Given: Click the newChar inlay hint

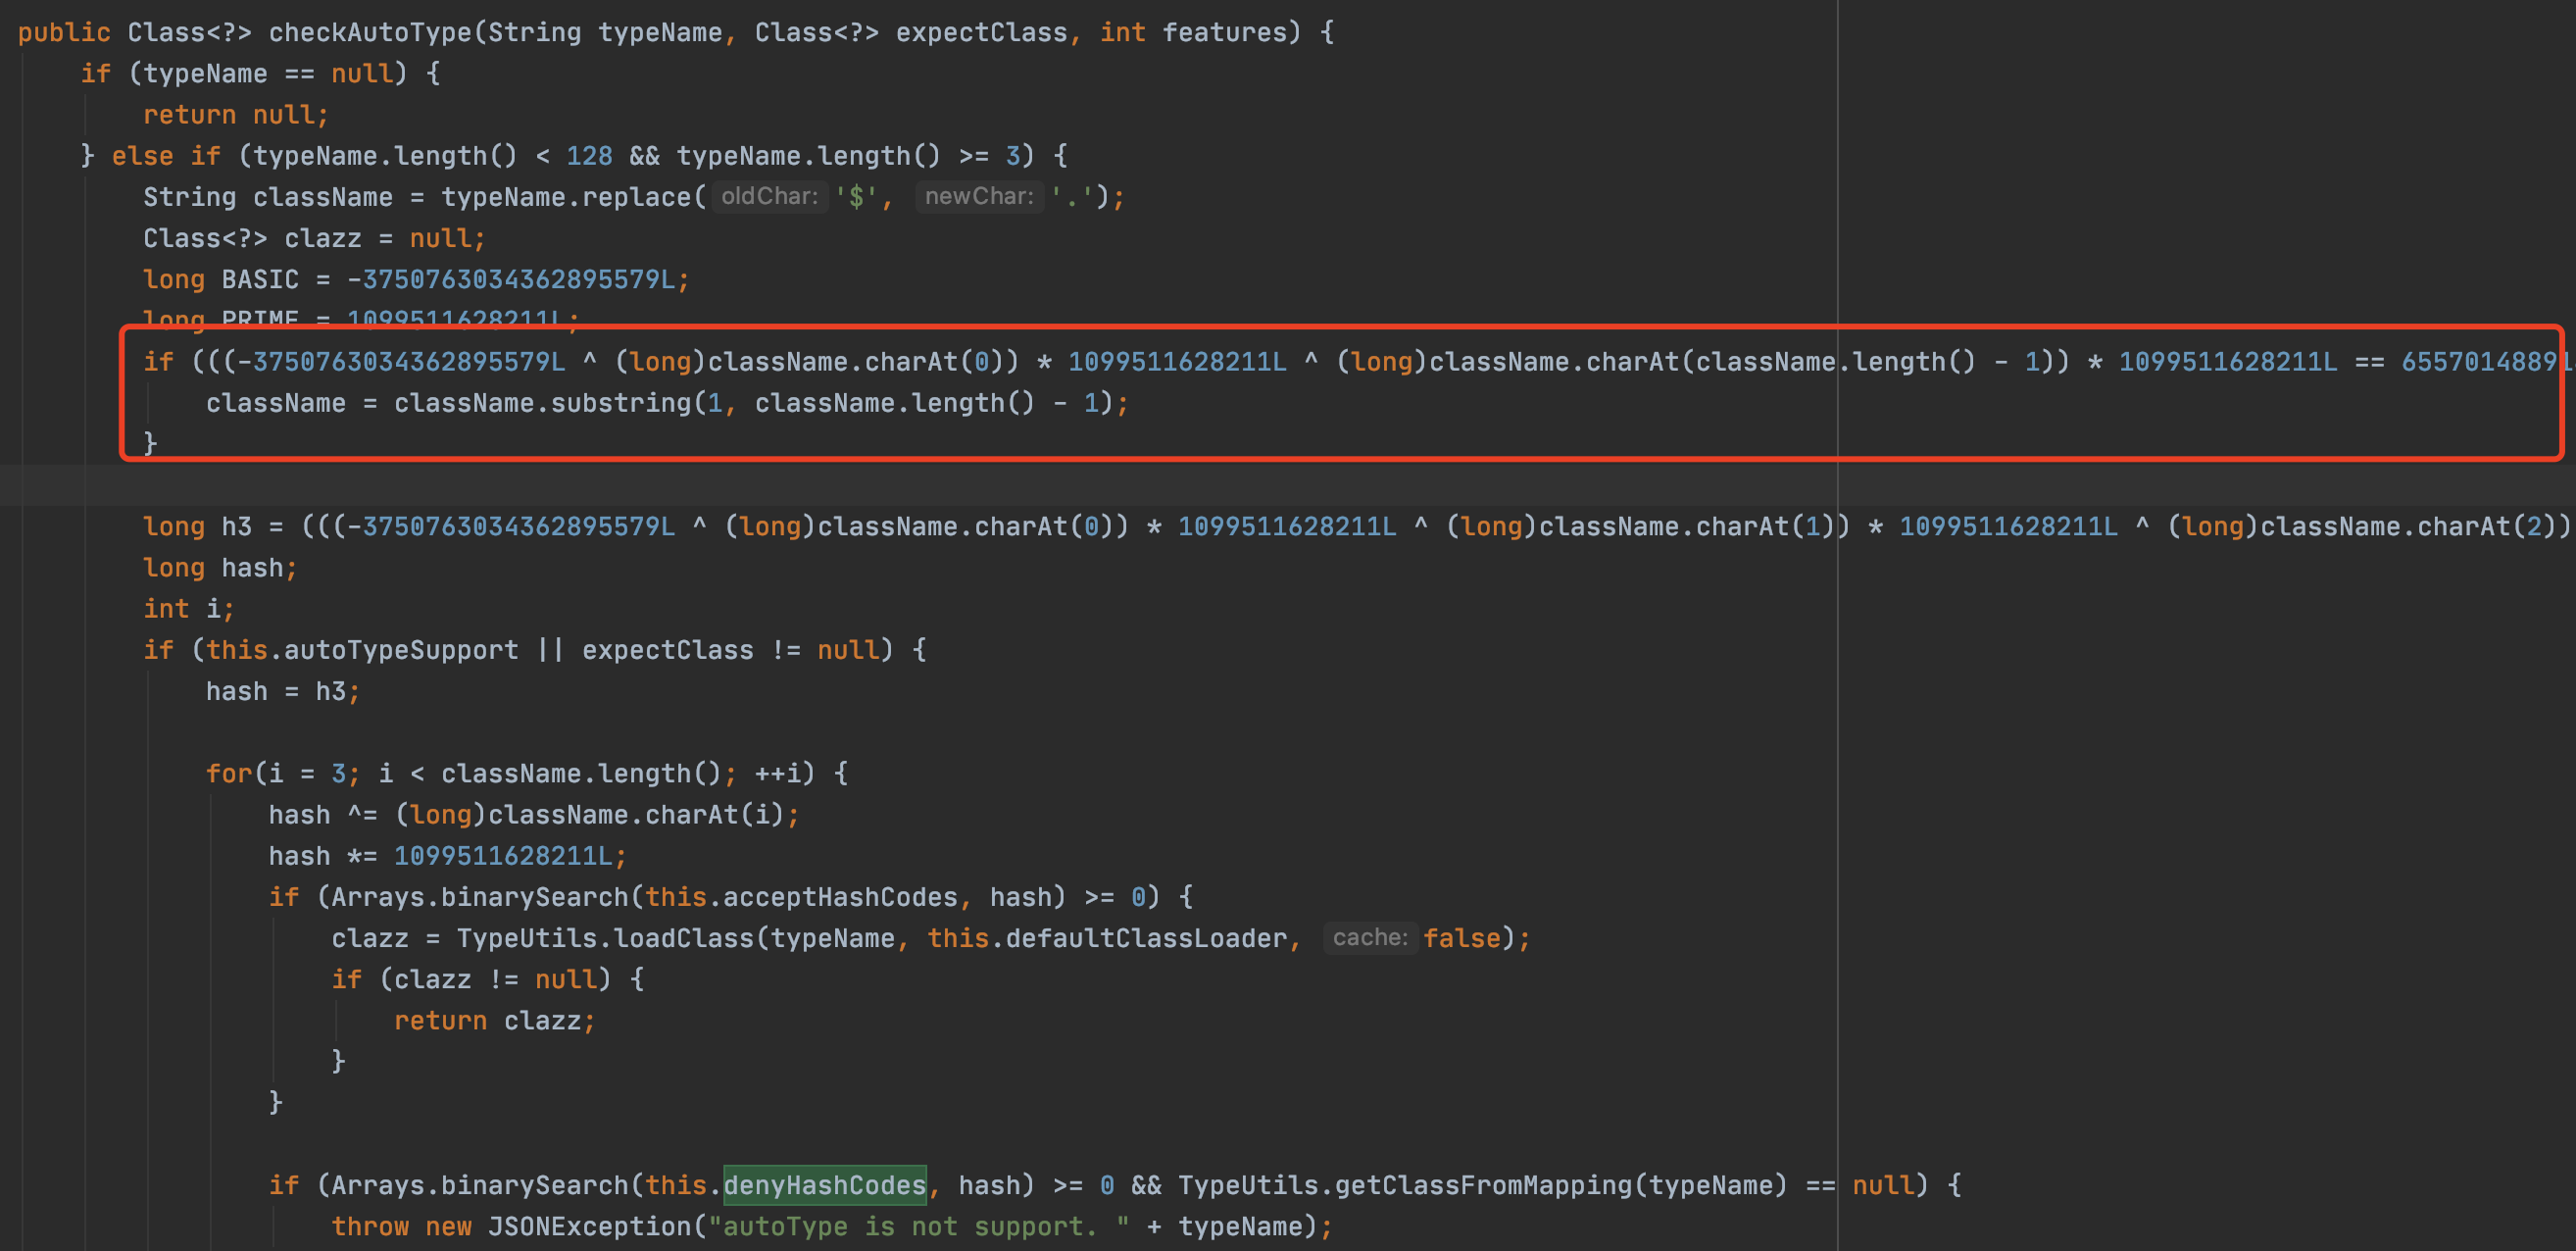Looking at the screenshot, I should 978,196.
